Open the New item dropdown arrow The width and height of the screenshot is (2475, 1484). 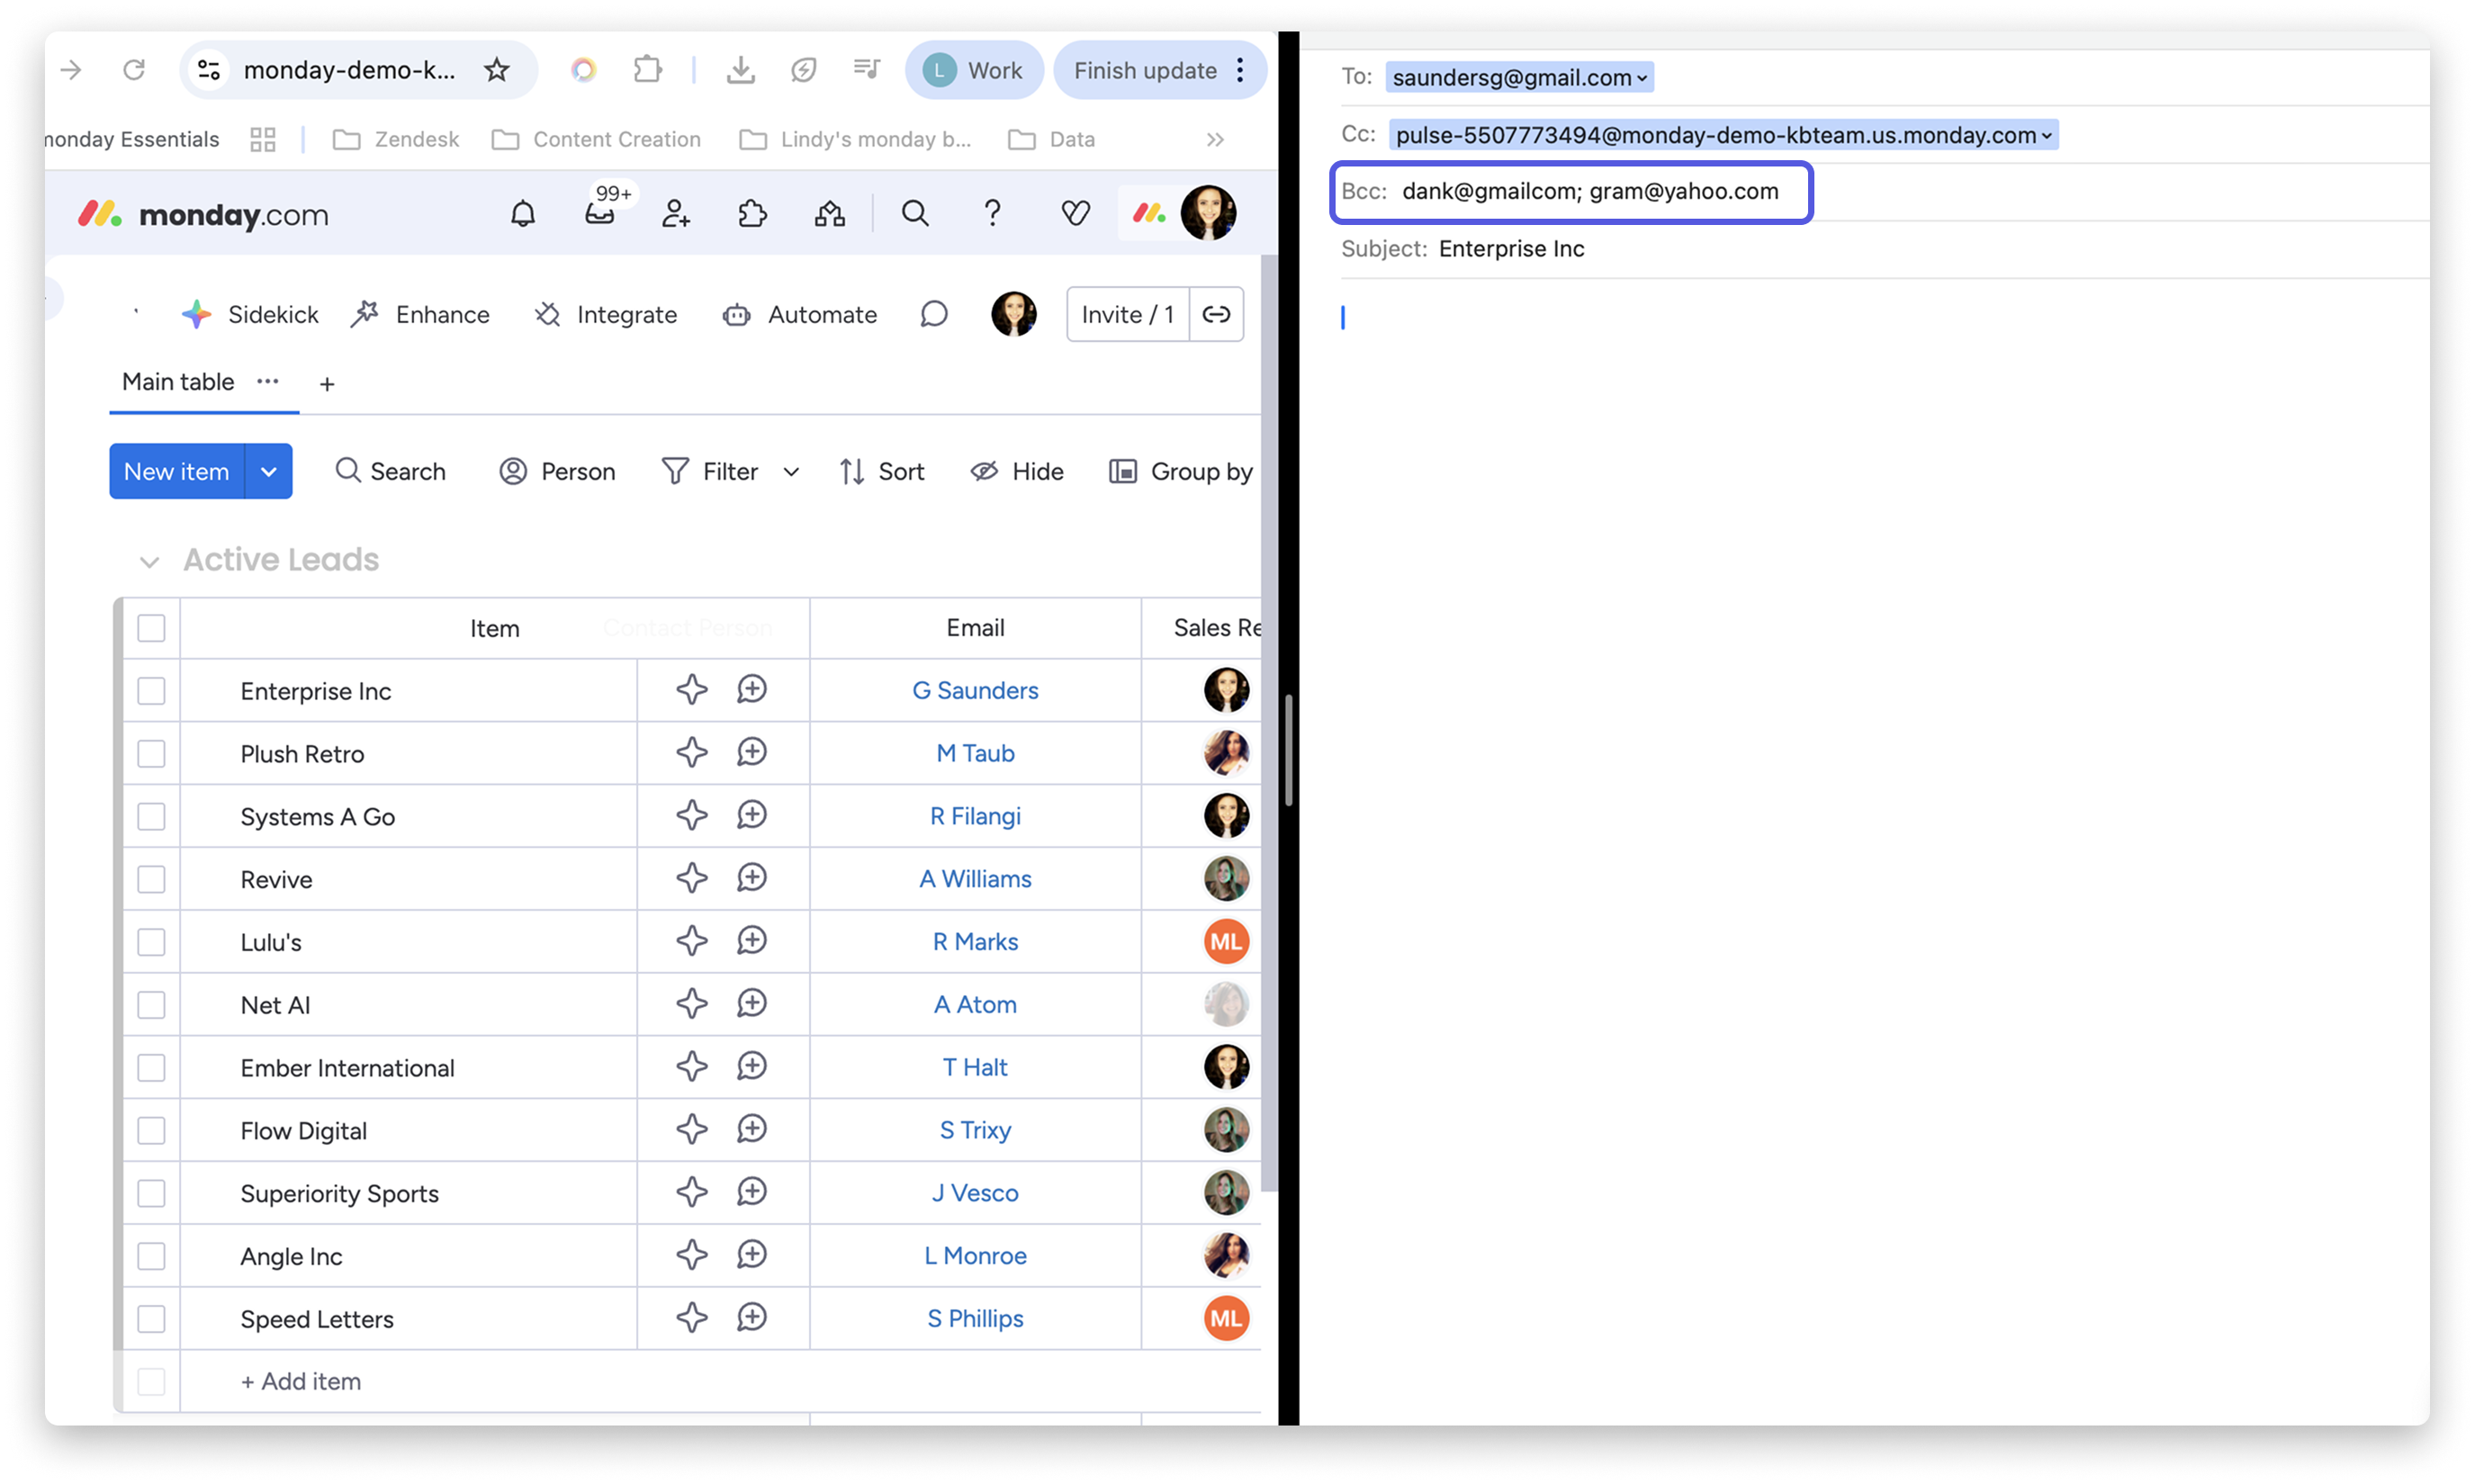pyautogui.click(x=268, y=471)
